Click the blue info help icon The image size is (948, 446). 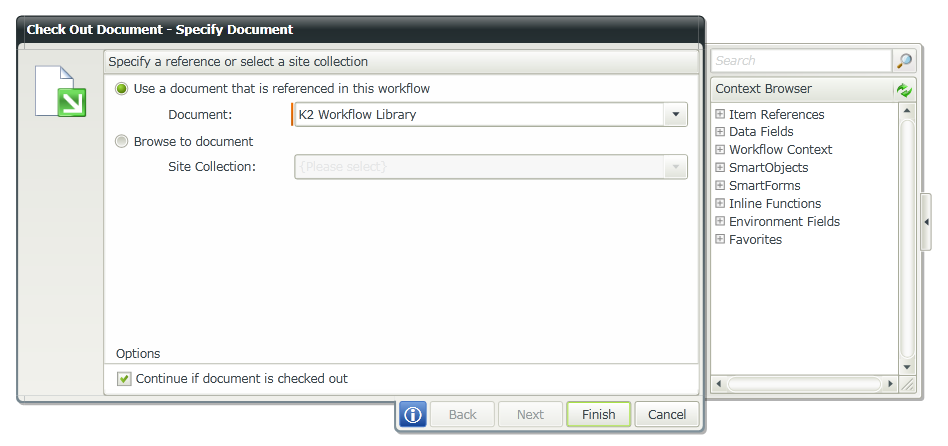(x=414, y=415)
